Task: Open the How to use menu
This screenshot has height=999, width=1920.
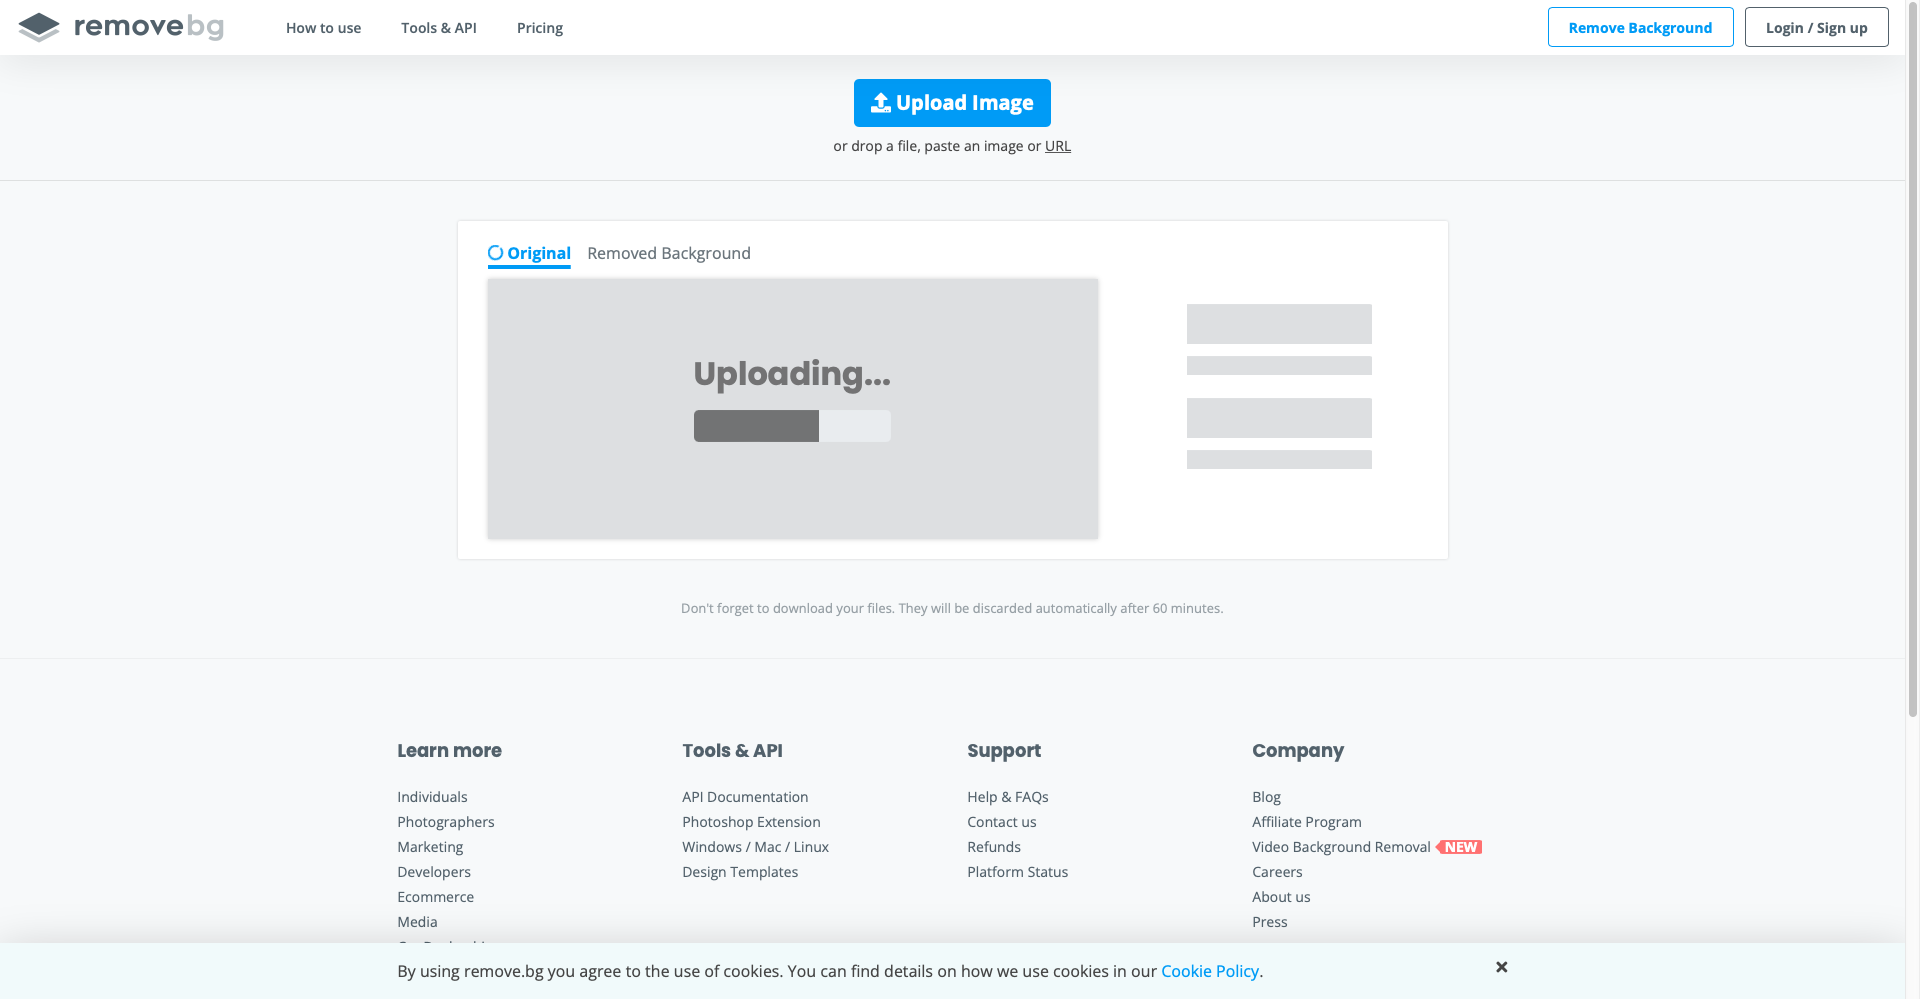Action: click(x=323, y=28)
